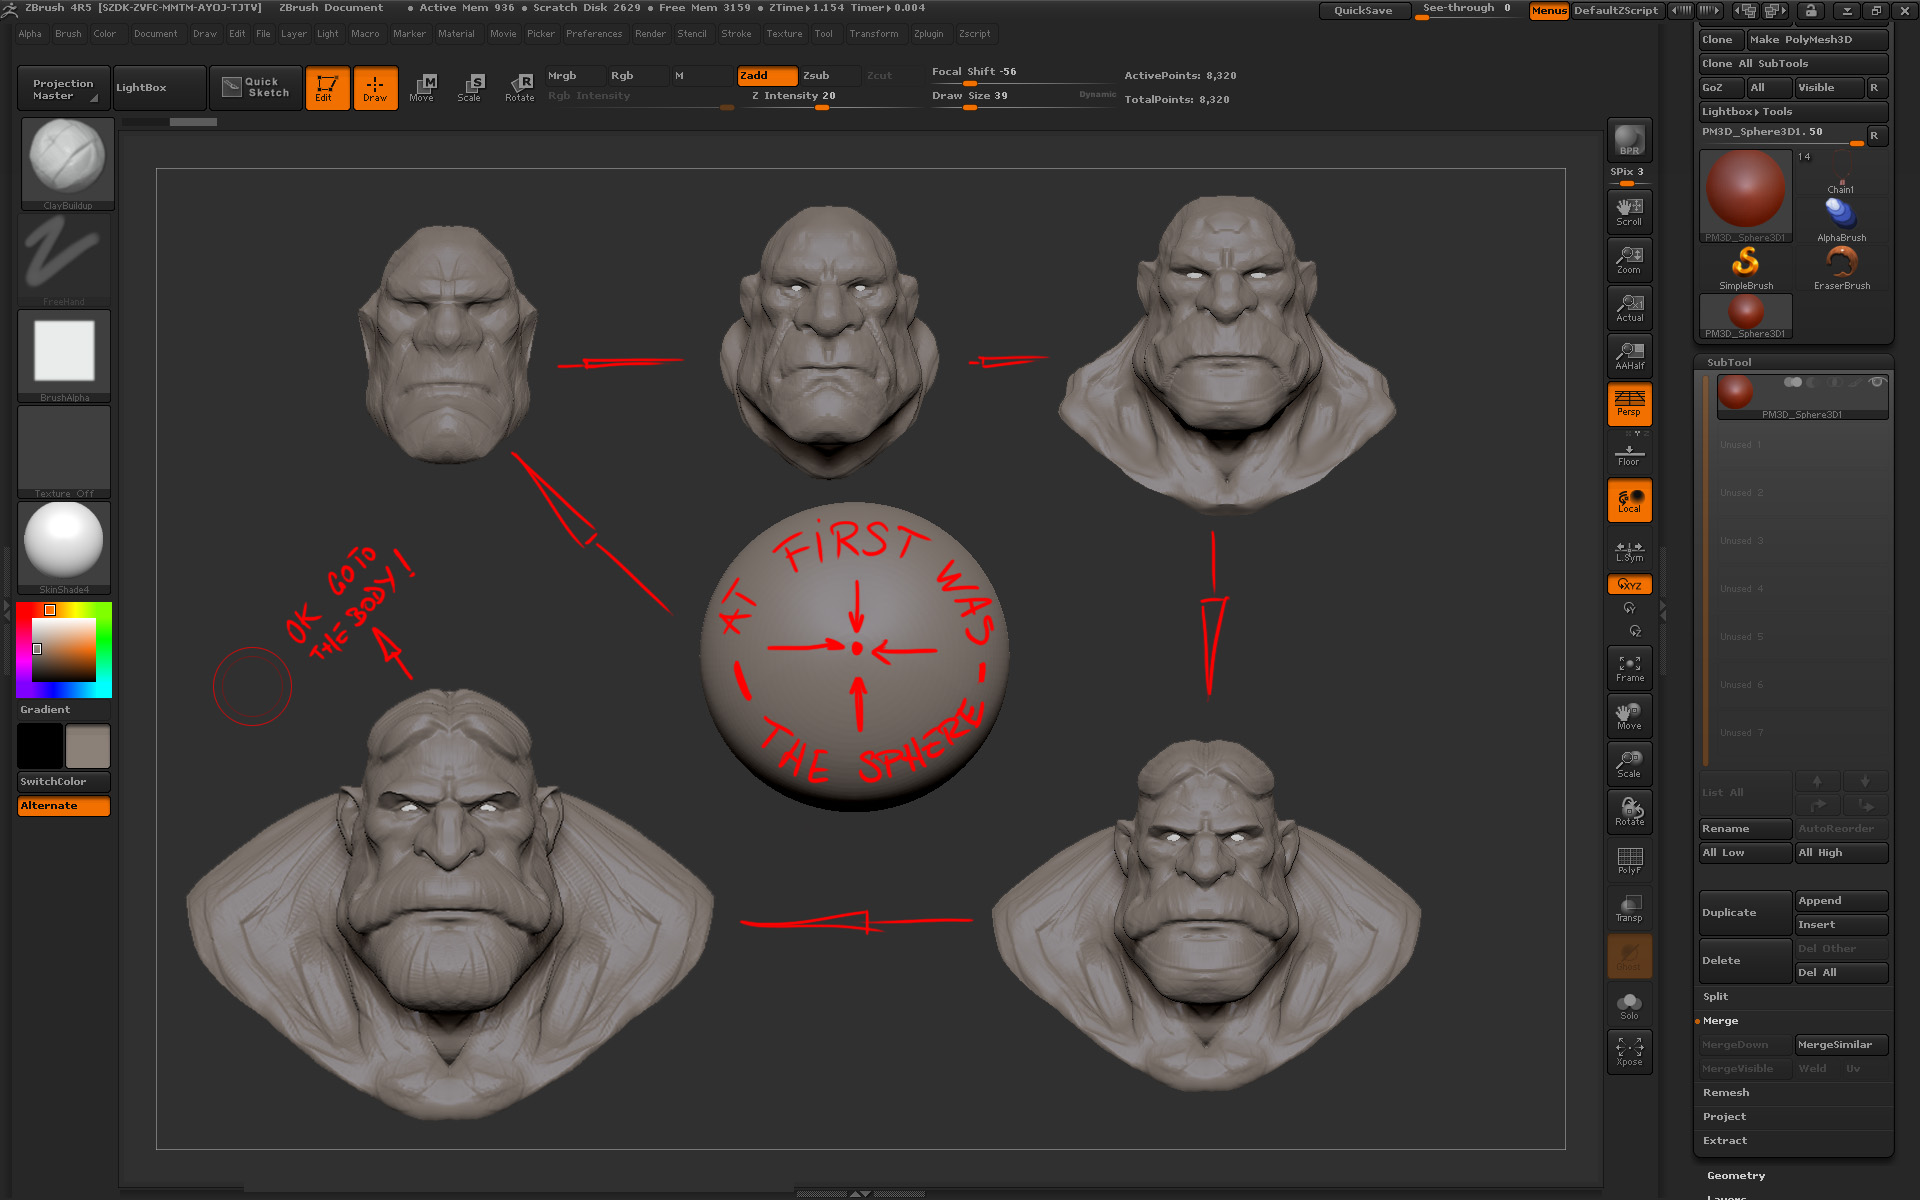
Task: Click Make PolyMesh3D button
Action: (x=1817, y=40)
